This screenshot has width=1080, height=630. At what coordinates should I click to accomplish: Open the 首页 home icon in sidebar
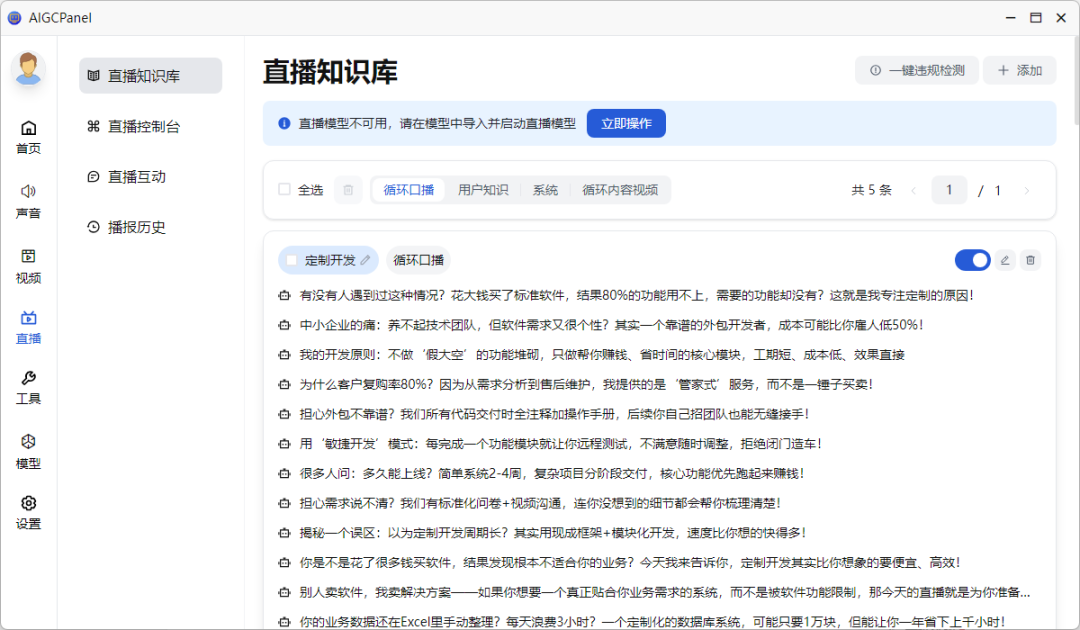pyautogui.click(x=28, y=137)
